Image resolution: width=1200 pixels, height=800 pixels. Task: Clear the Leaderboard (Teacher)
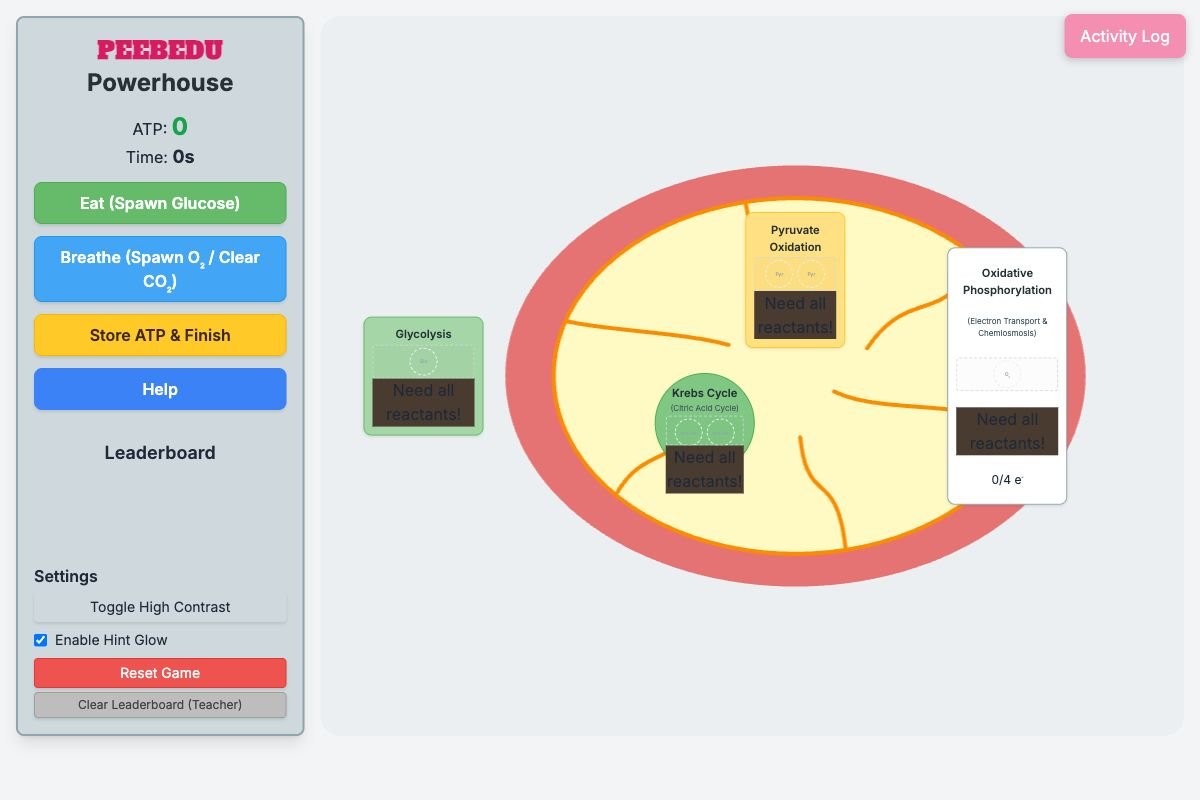click(x=160, y=705)
